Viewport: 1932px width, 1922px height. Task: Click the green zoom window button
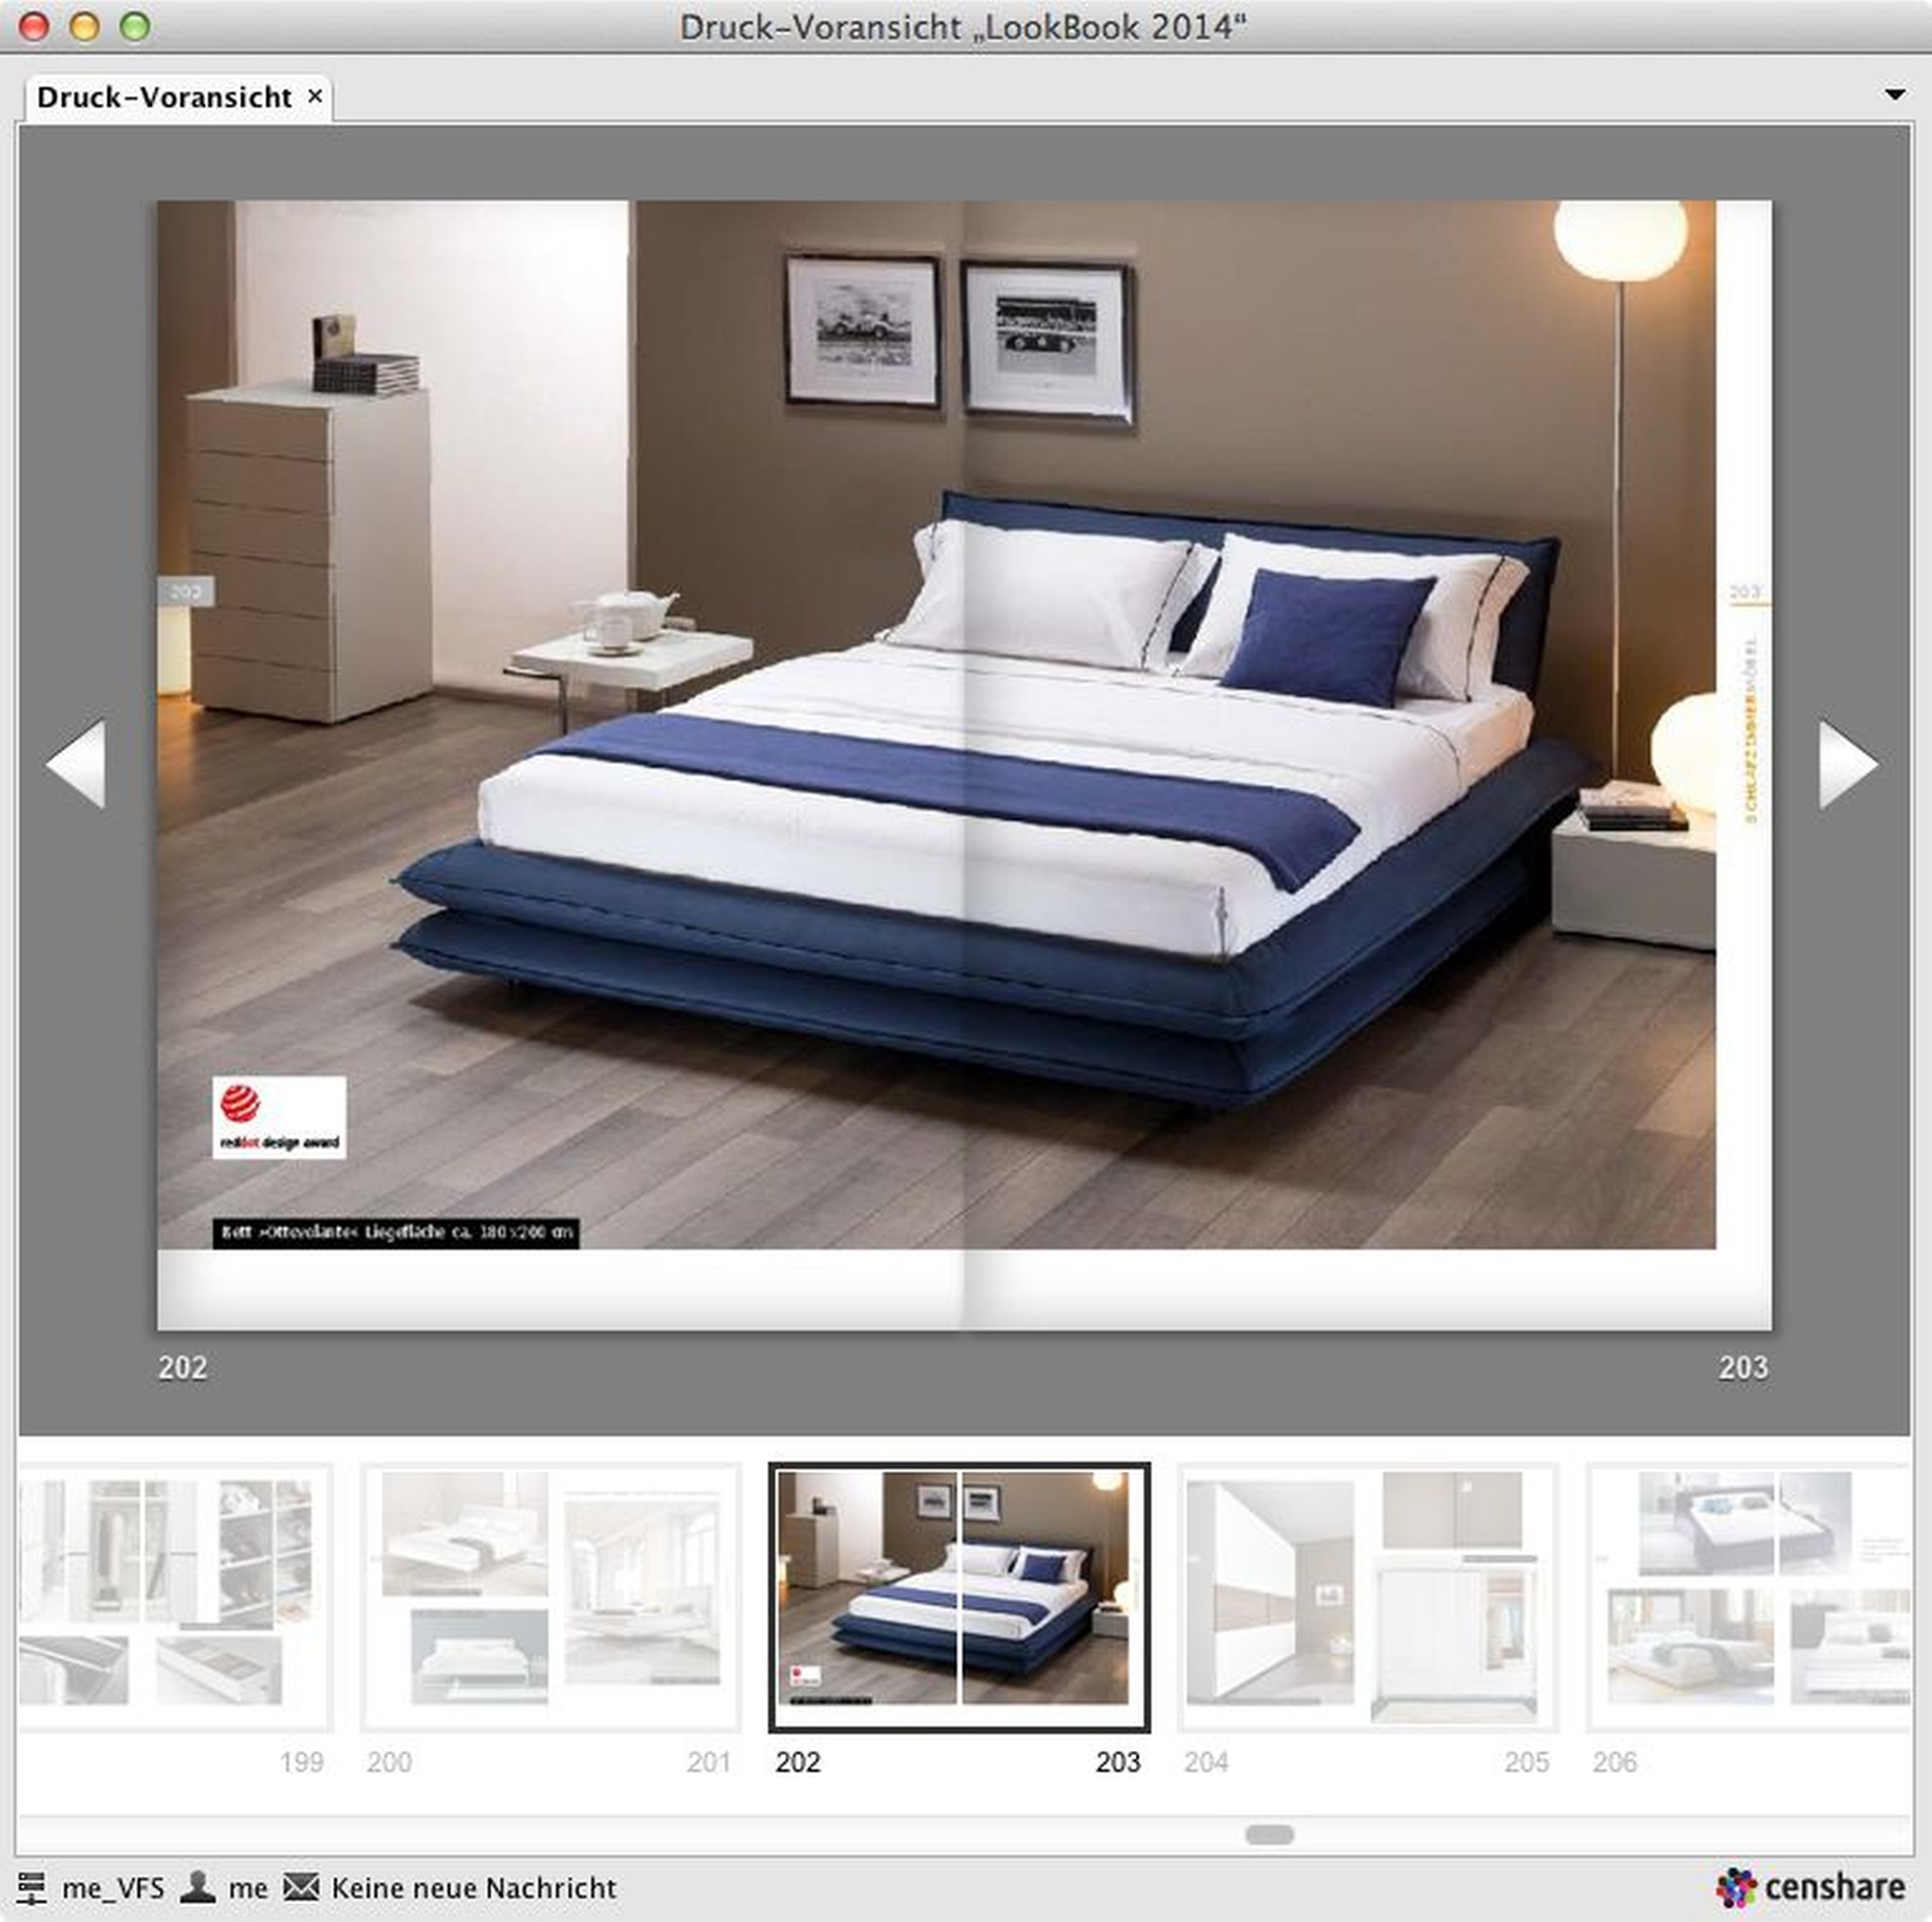click(135, 27)
